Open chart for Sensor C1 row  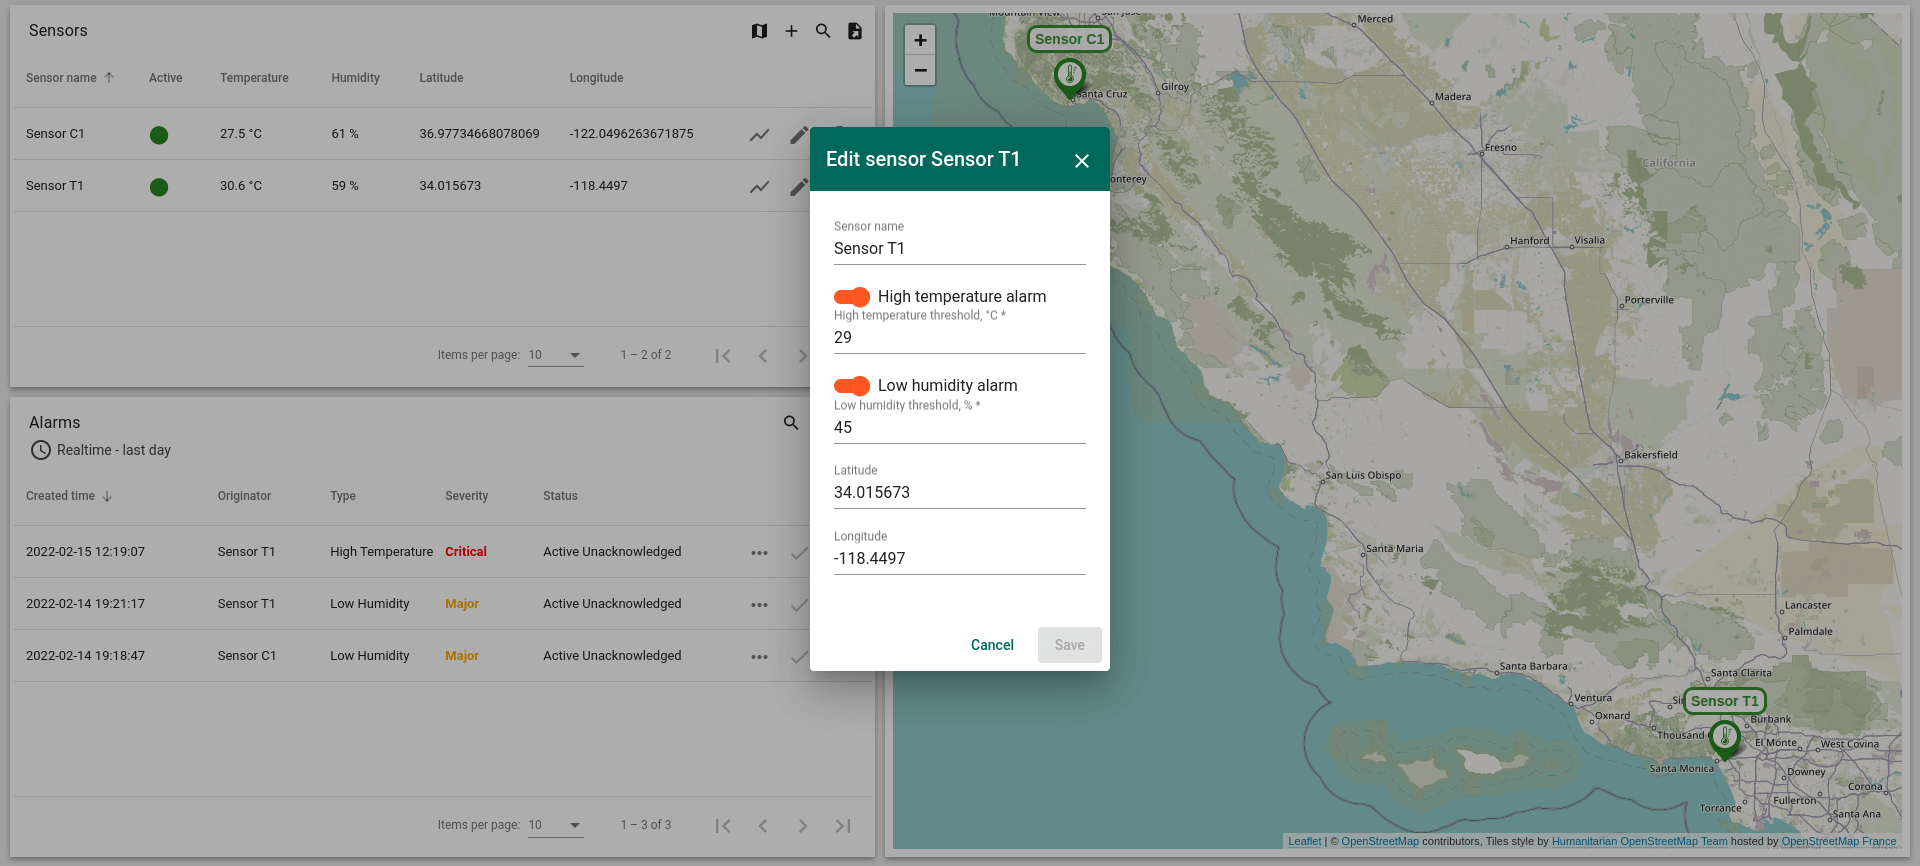pos(760,134)
